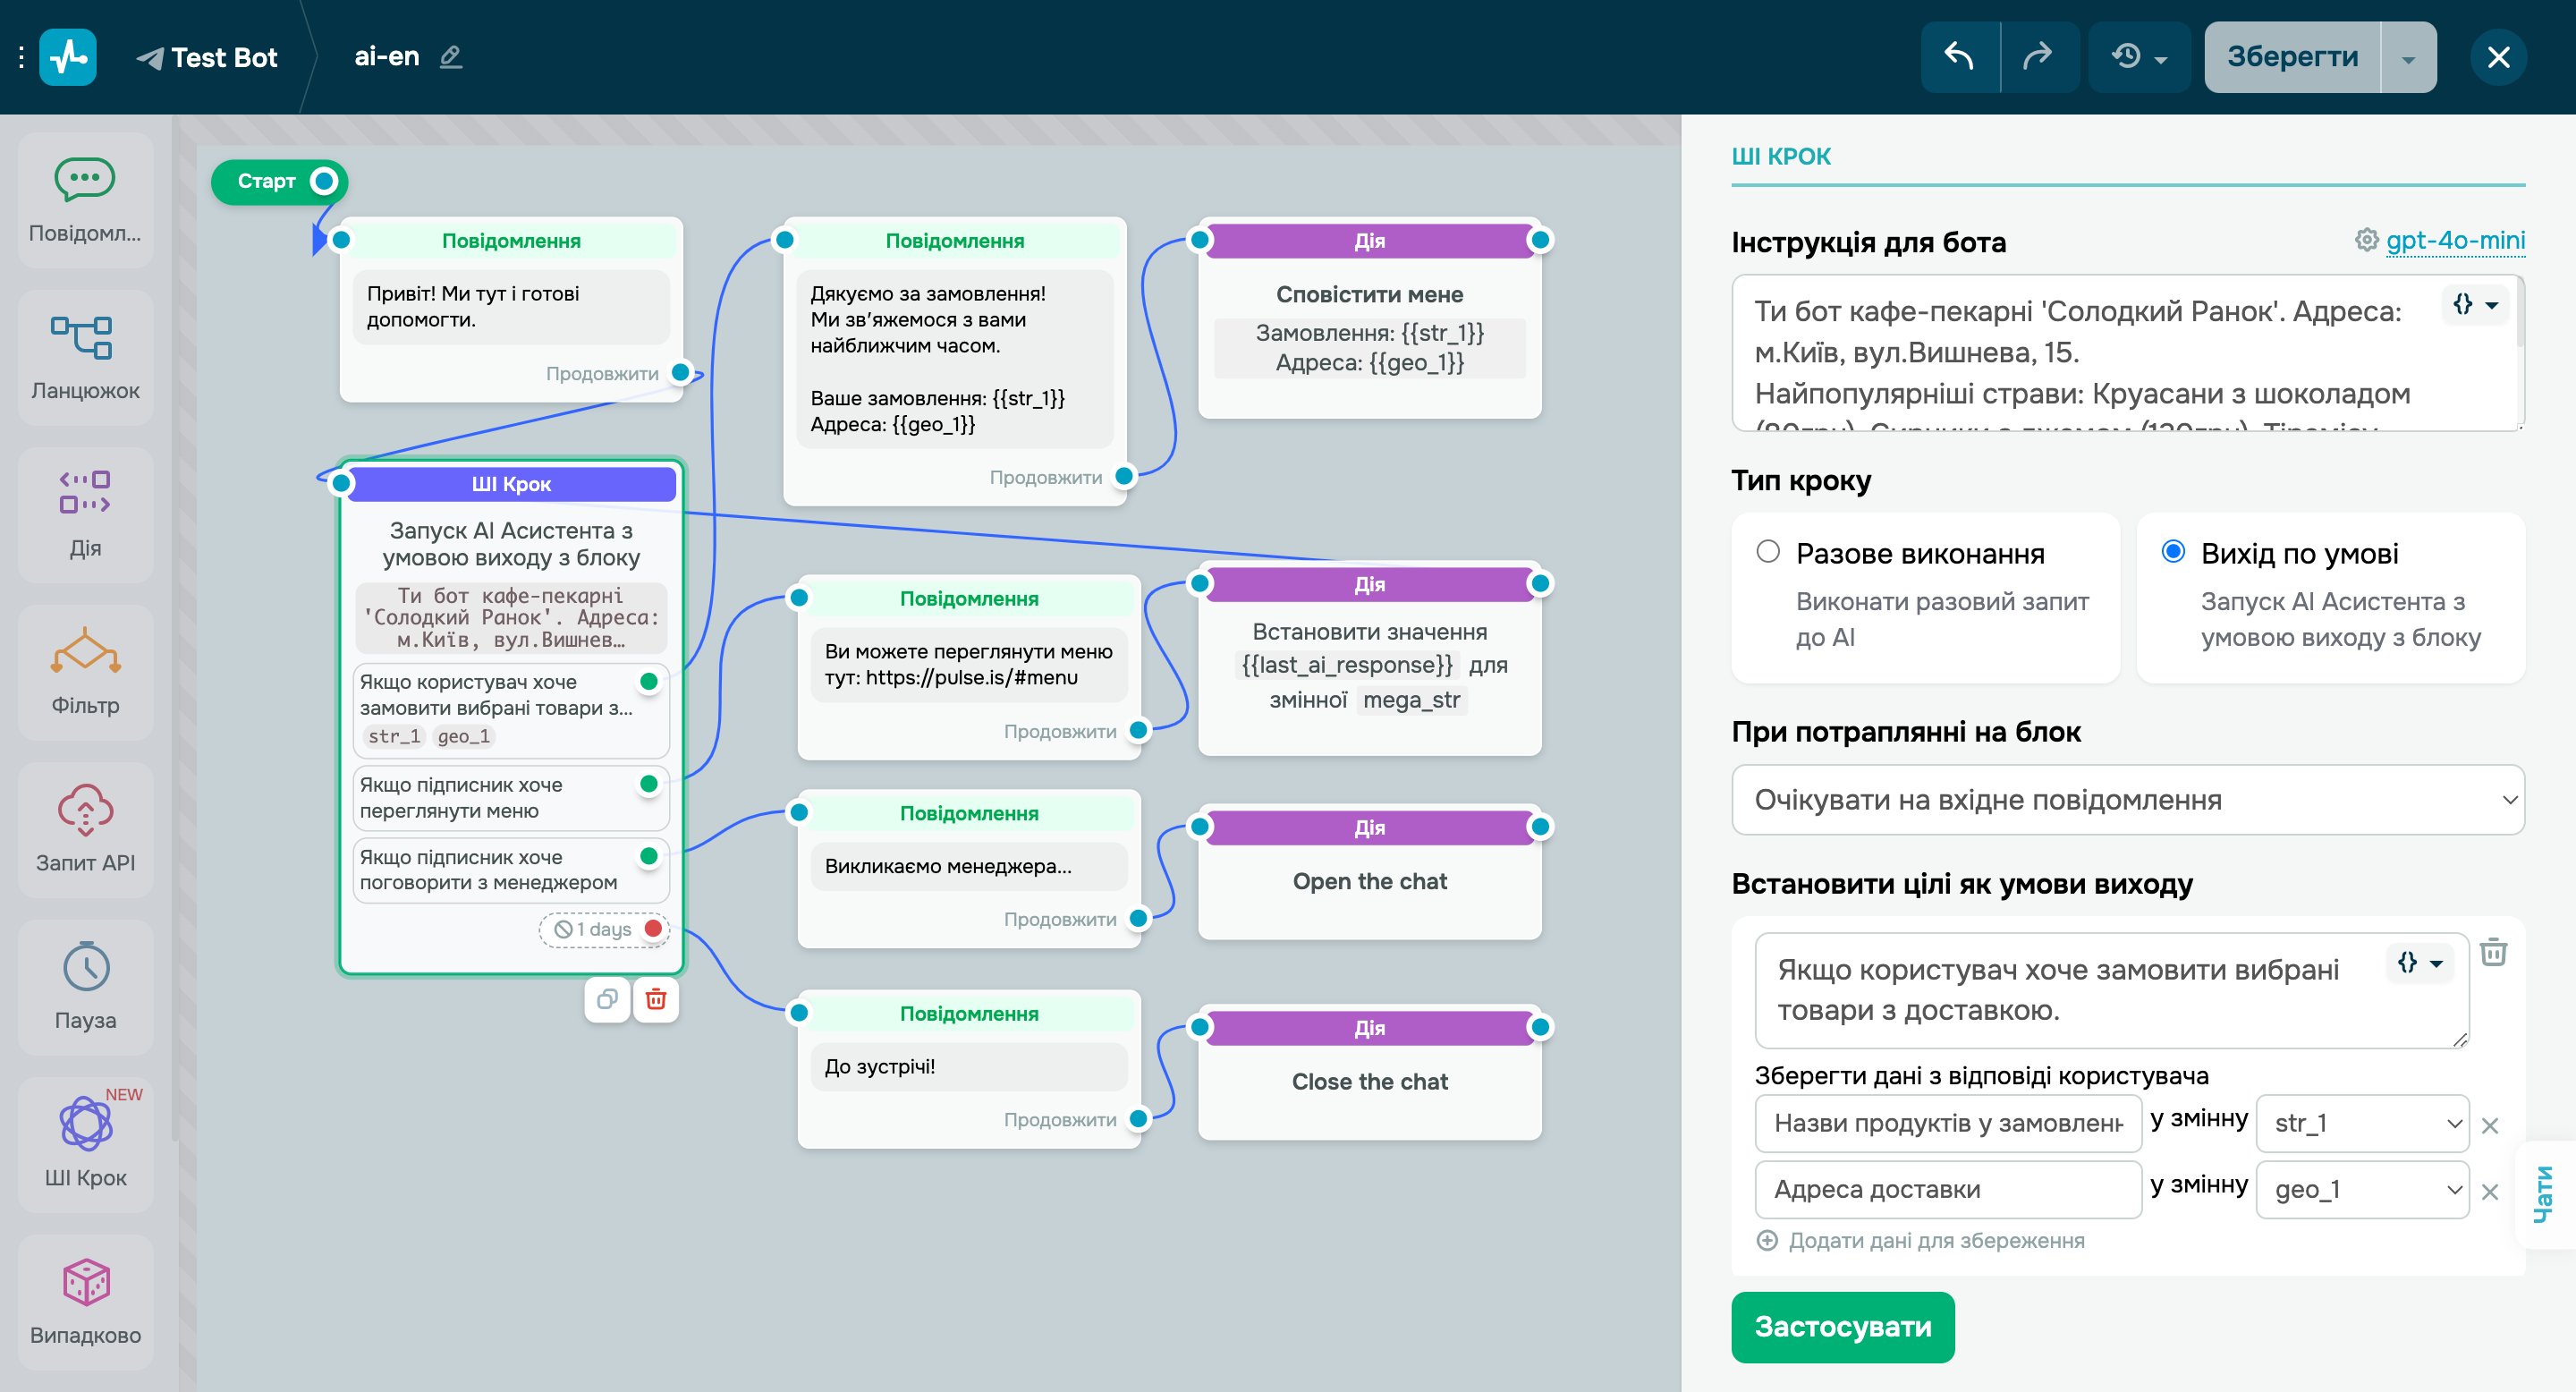Image resolution: width=2576 pixels, height=1392 pixels.
Task: Click the undo arrow icon
Action: 1958,57
